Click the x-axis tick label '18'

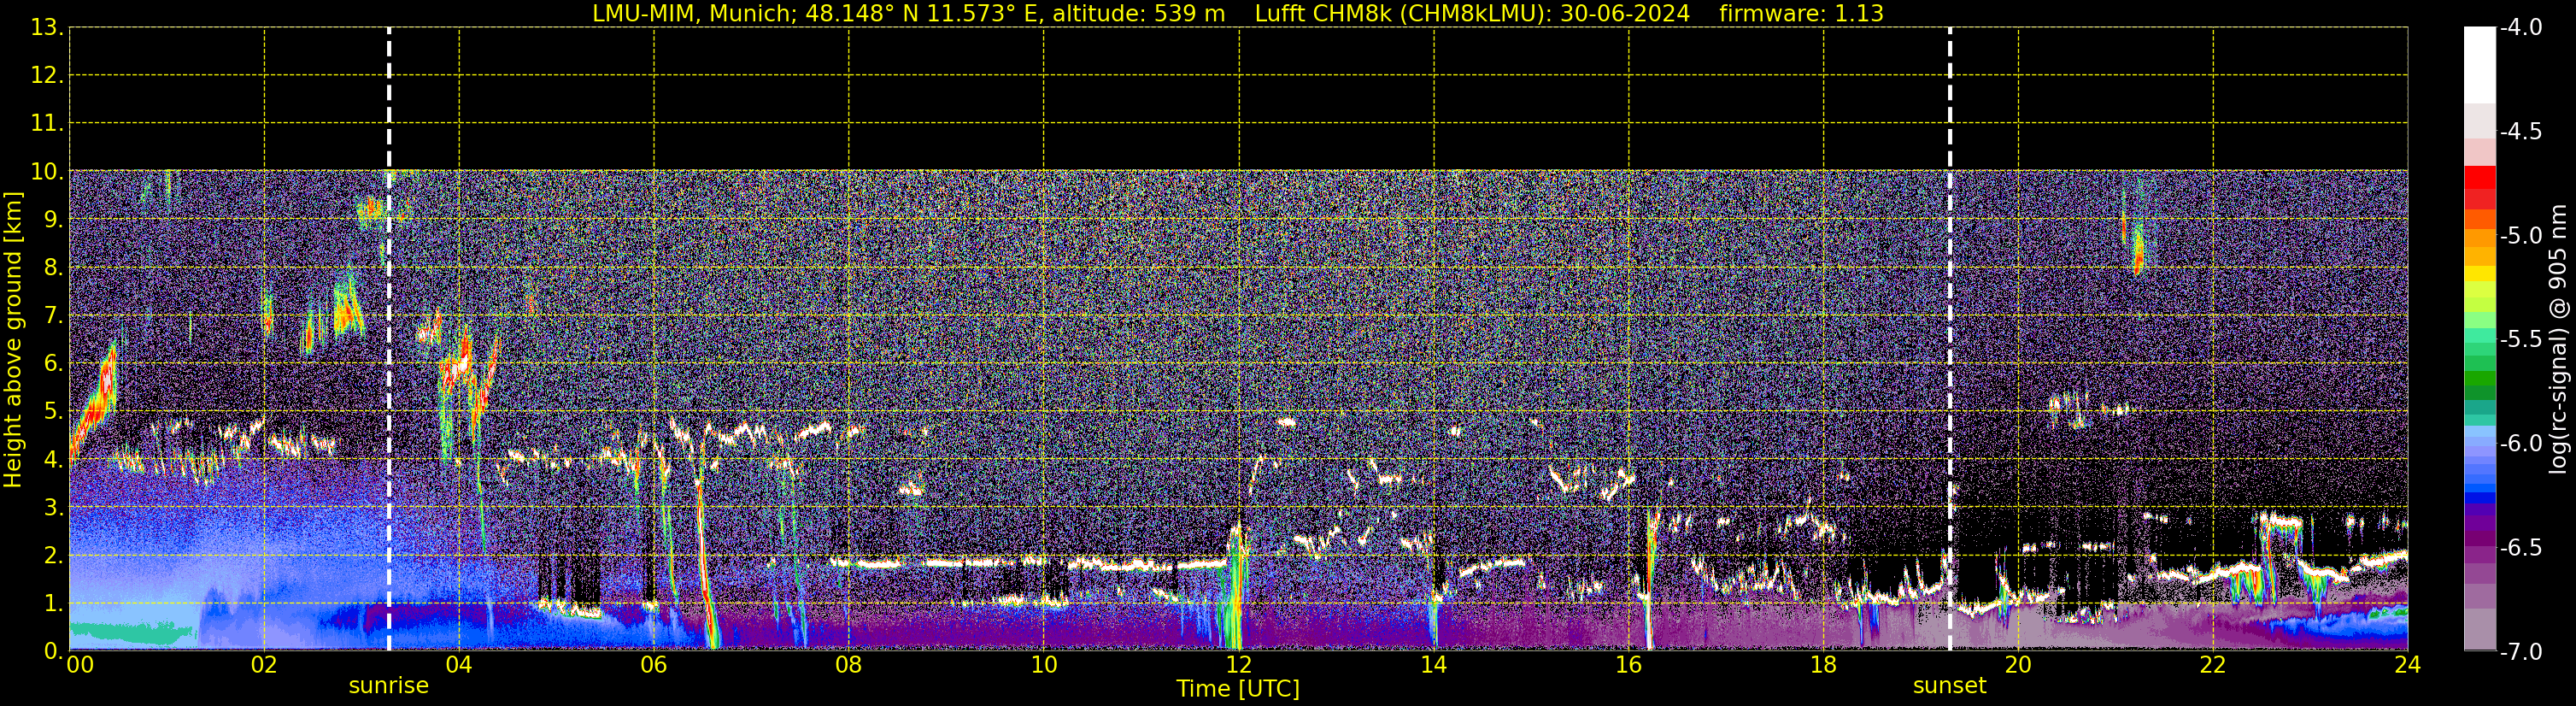[1824, 665]
